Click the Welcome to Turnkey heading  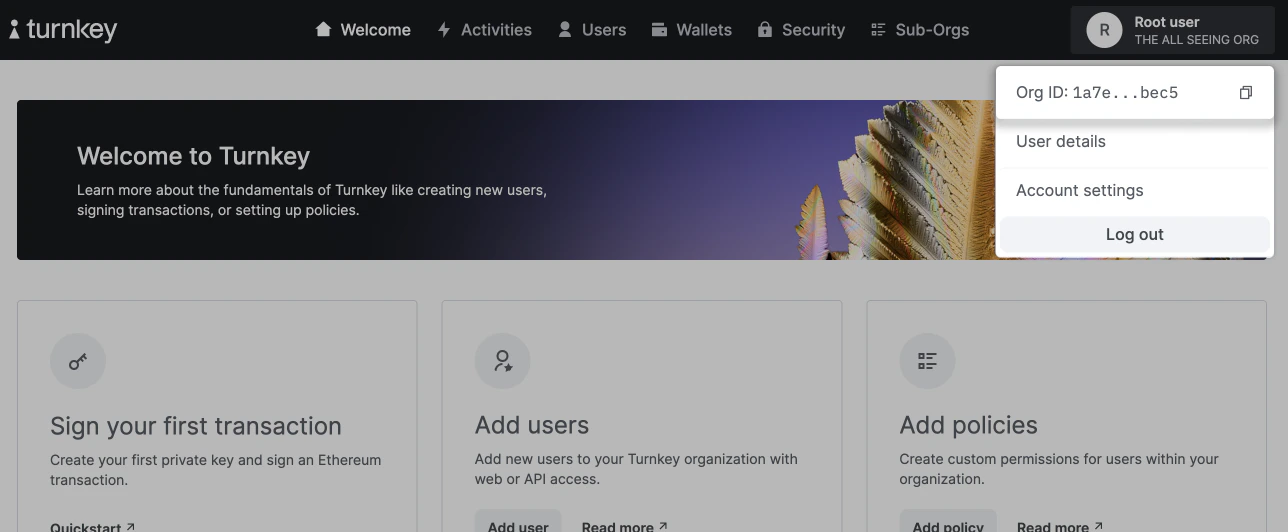pyautogui.click(x=193, y=156)
